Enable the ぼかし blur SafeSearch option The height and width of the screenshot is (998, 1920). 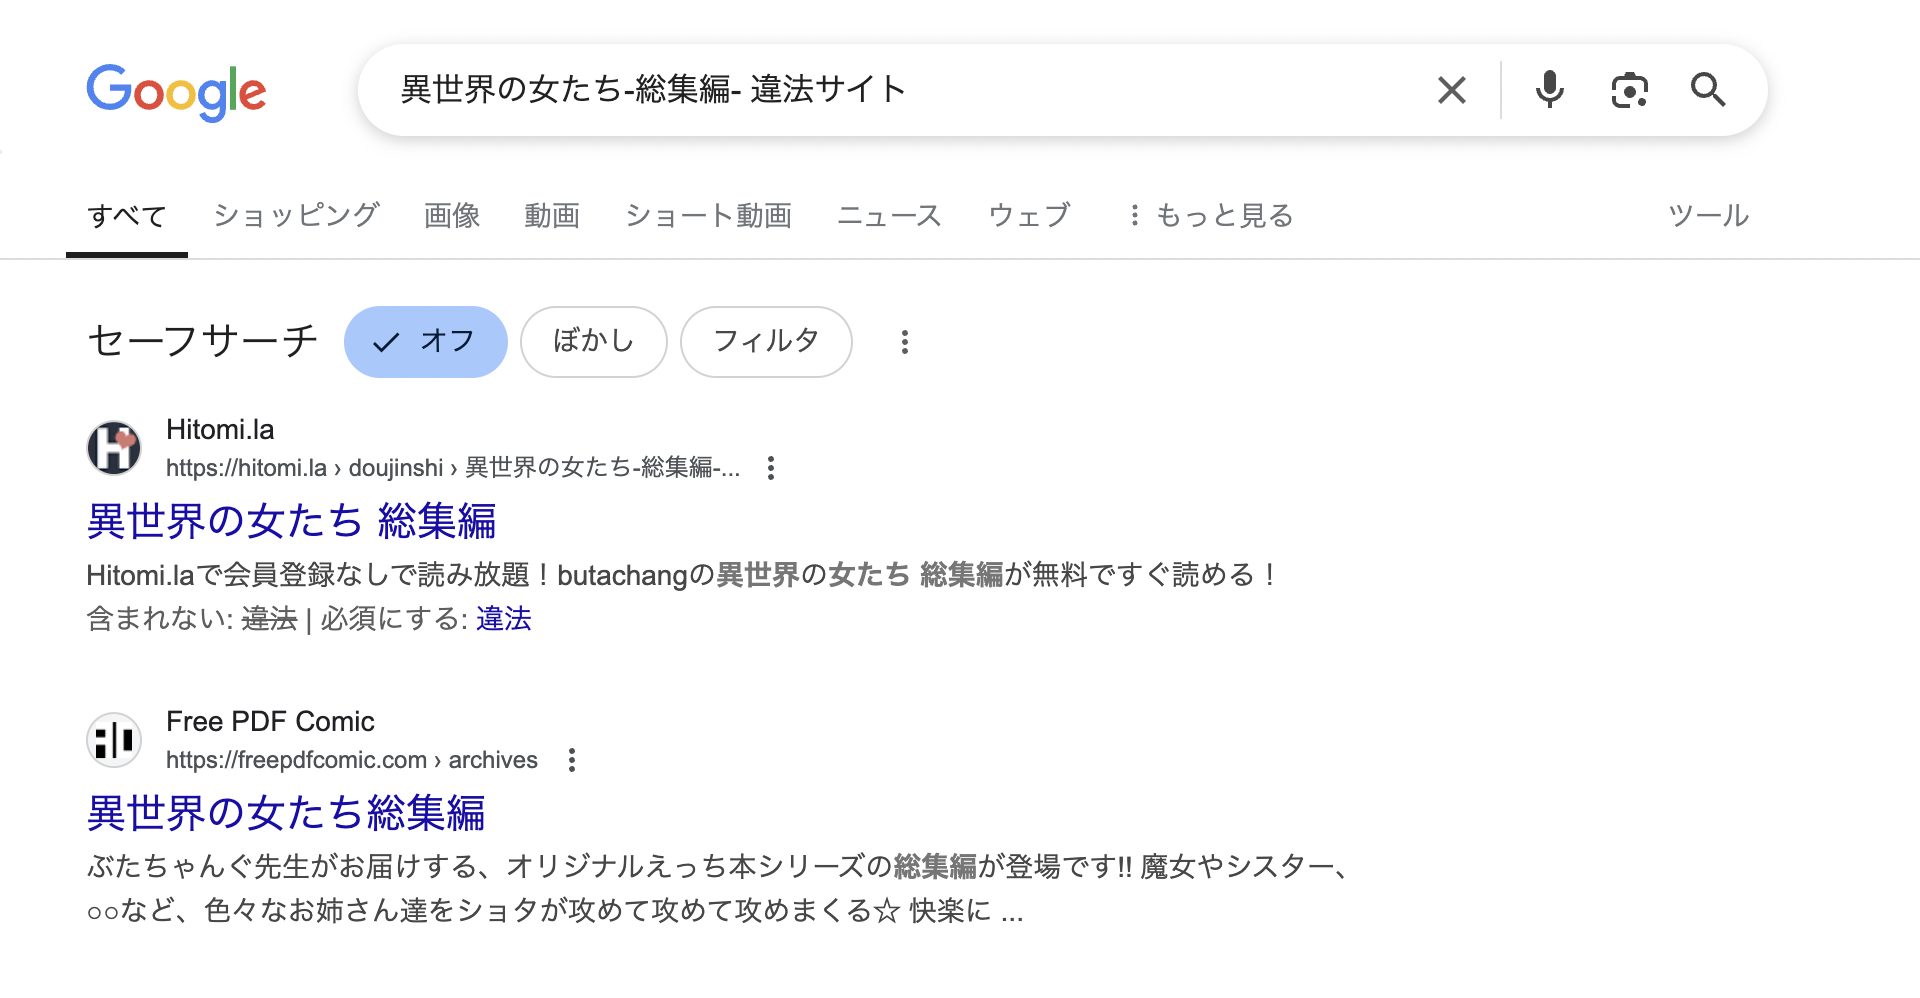pos(593,341)
